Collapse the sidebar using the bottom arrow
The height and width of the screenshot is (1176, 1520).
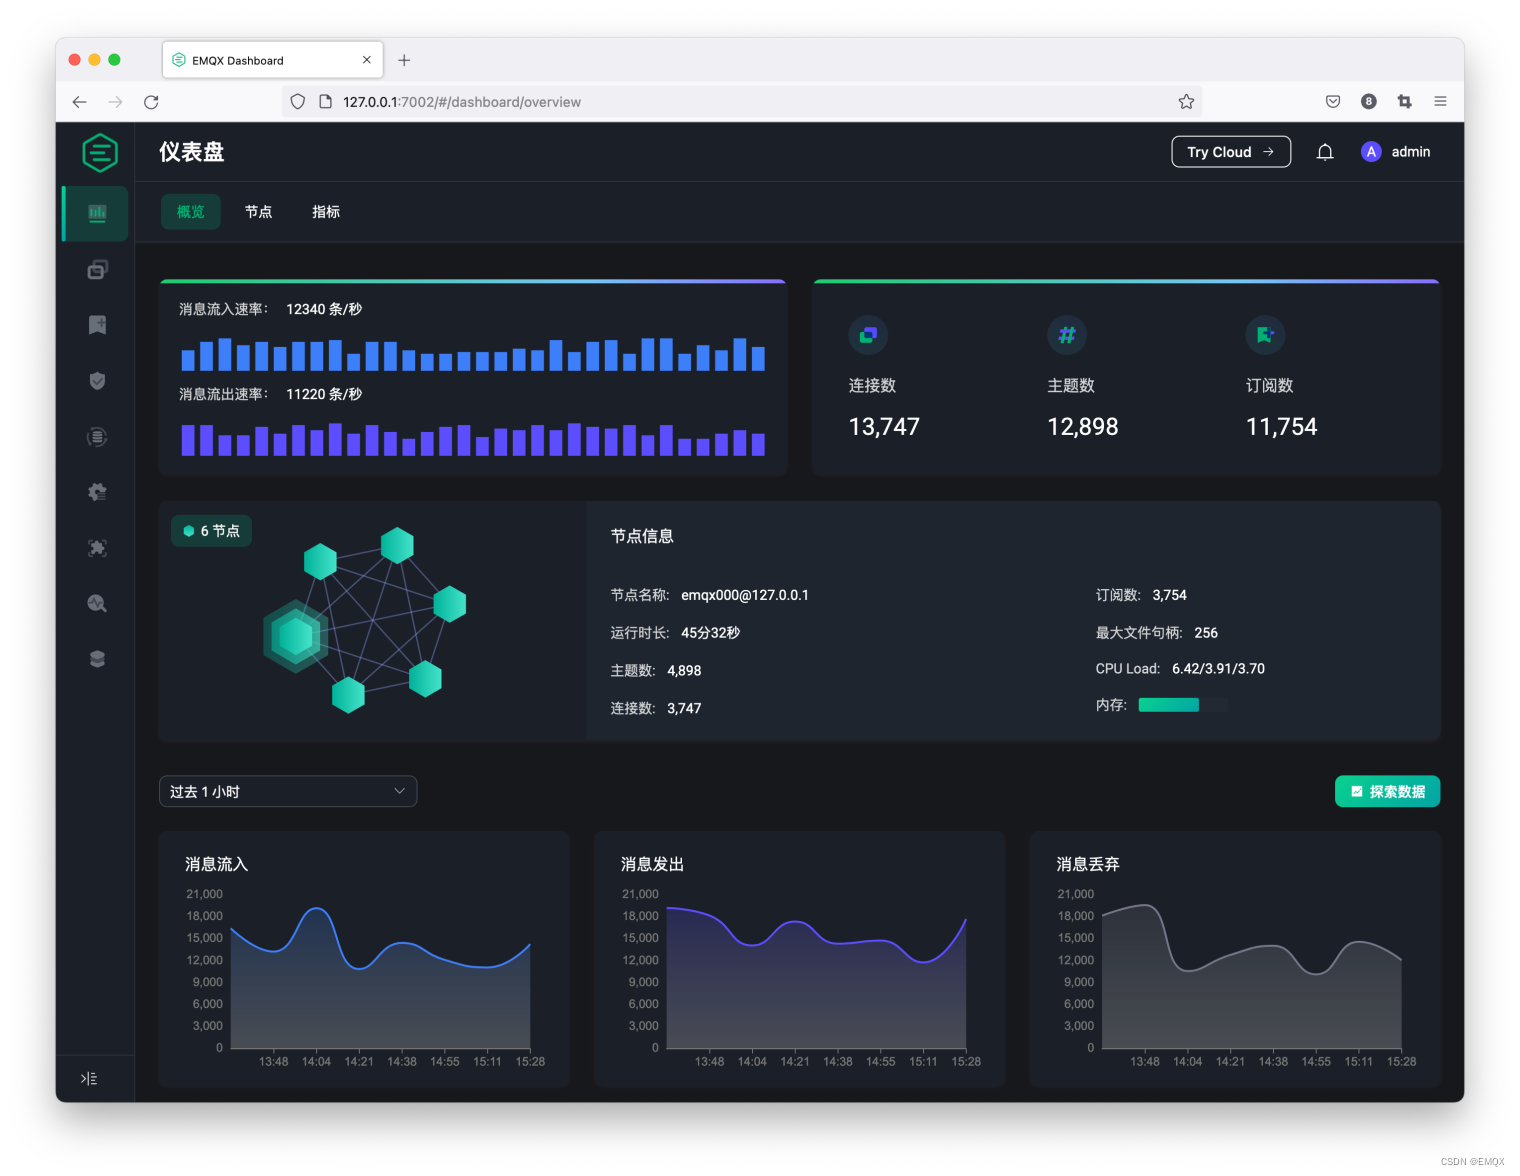(88, 1078)
